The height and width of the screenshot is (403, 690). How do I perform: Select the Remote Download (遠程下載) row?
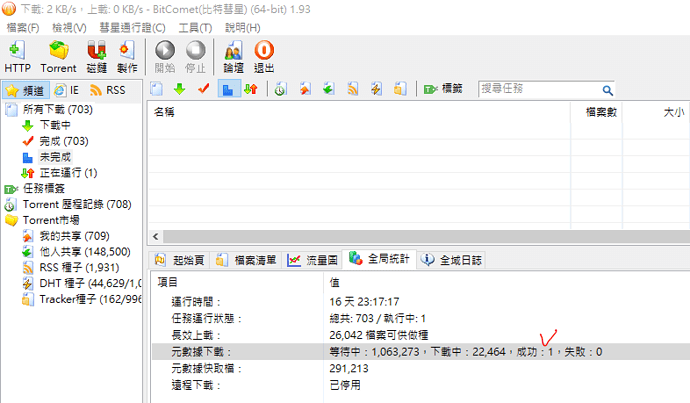point(421,385)
